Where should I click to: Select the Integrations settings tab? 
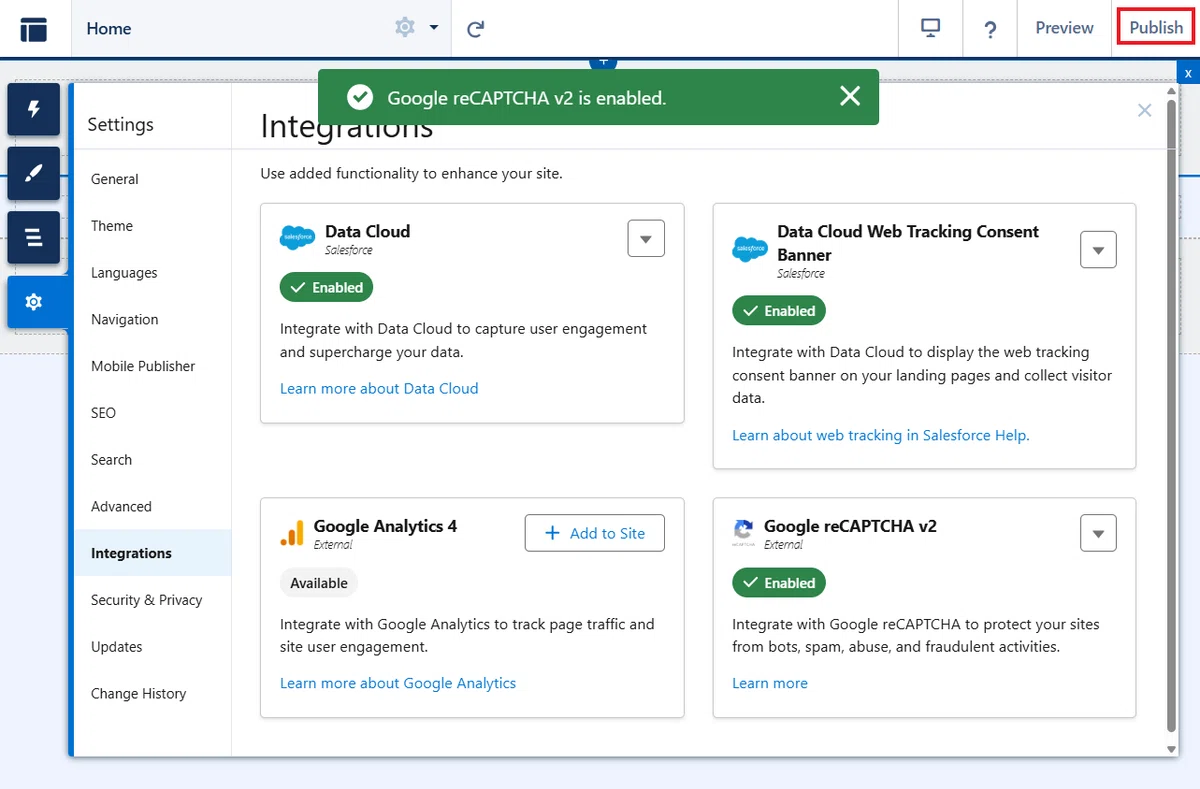point(152,553)
